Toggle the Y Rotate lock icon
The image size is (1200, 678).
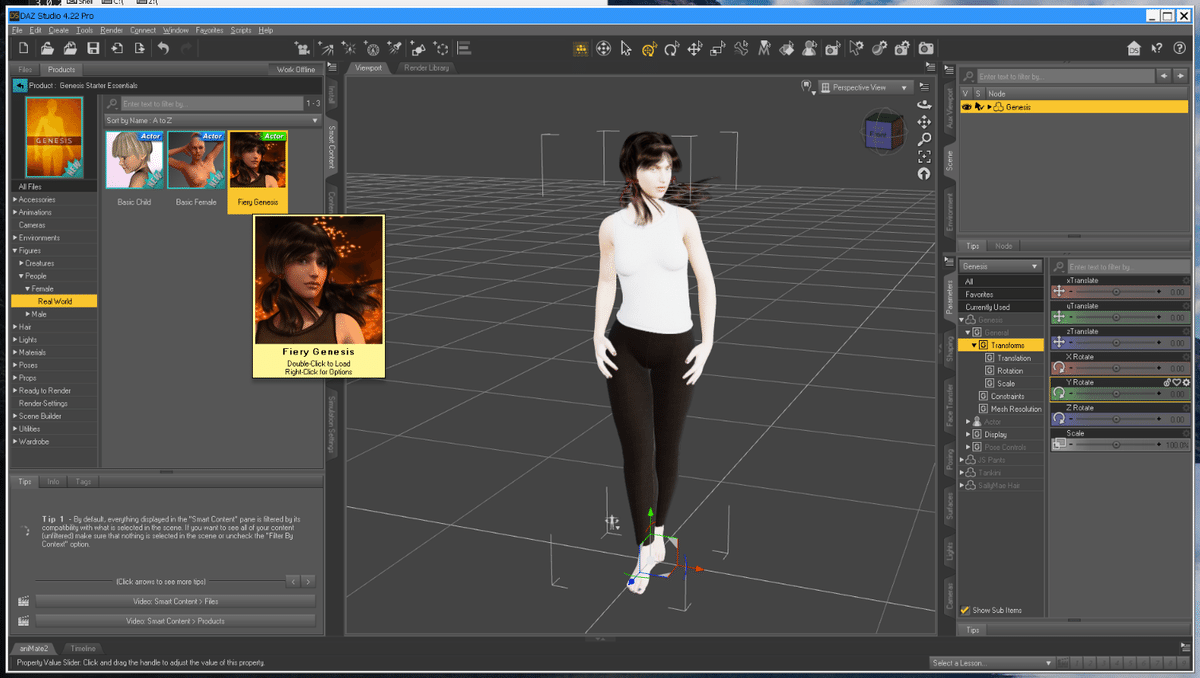[1168, 382]
